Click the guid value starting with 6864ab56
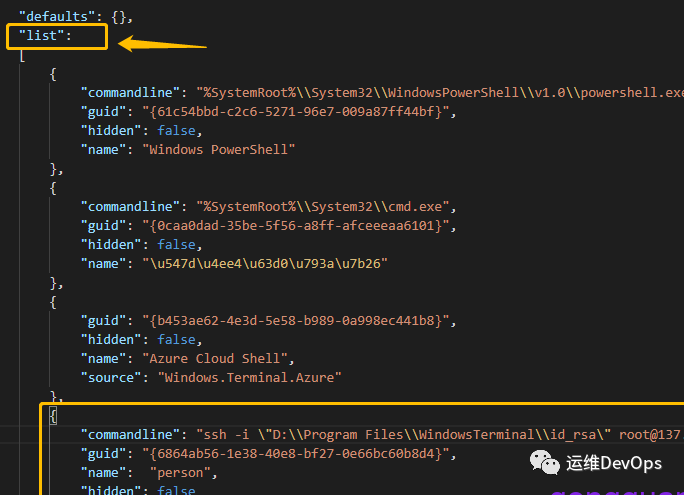This screenshot has height=495, width=684. [x=296, y=454]
